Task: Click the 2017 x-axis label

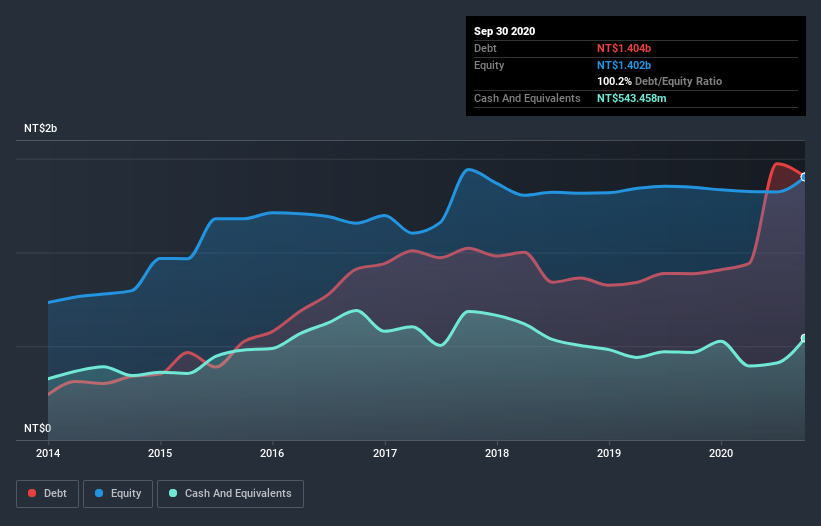Action: (x=384, y=453)
